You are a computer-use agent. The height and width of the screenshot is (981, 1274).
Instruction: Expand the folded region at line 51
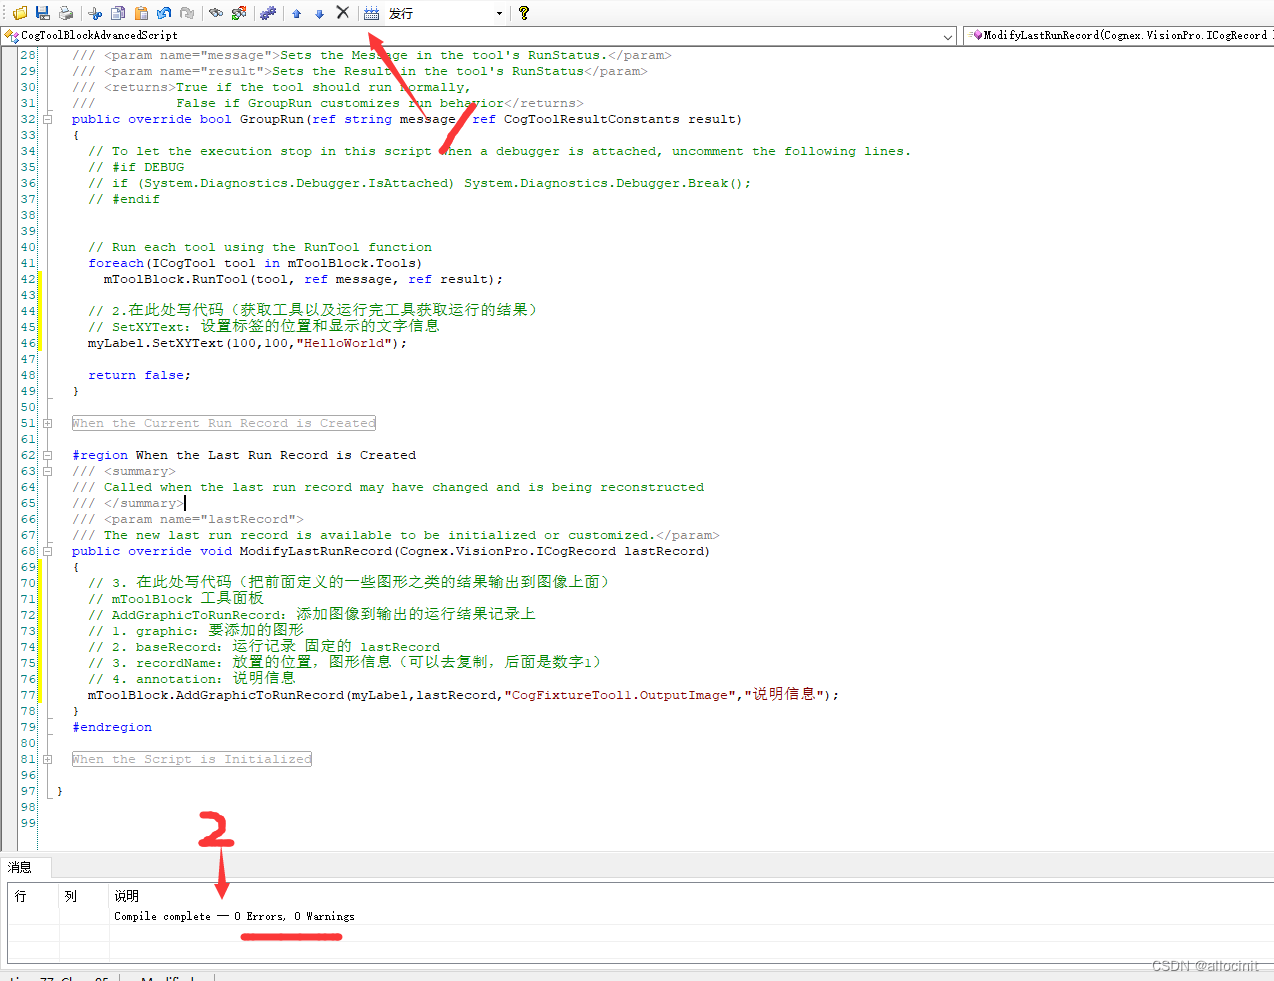(x=47, y=423)
